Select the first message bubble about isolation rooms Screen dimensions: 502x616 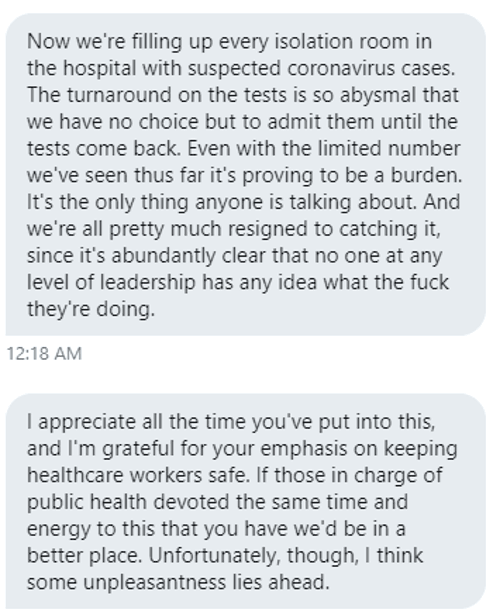[246, 174]
